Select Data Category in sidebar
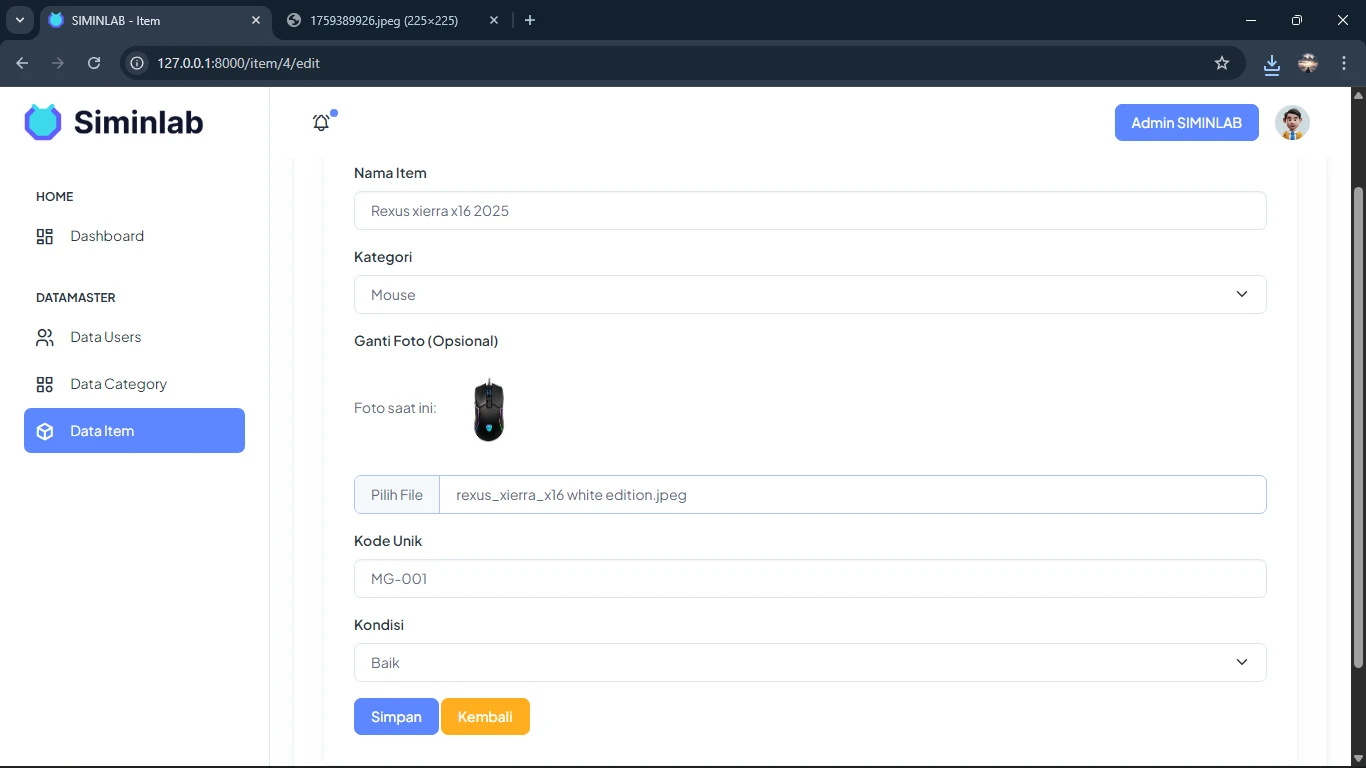This screenshot has height=768, width=1366. pyautogui.click(x=118, y=384)
